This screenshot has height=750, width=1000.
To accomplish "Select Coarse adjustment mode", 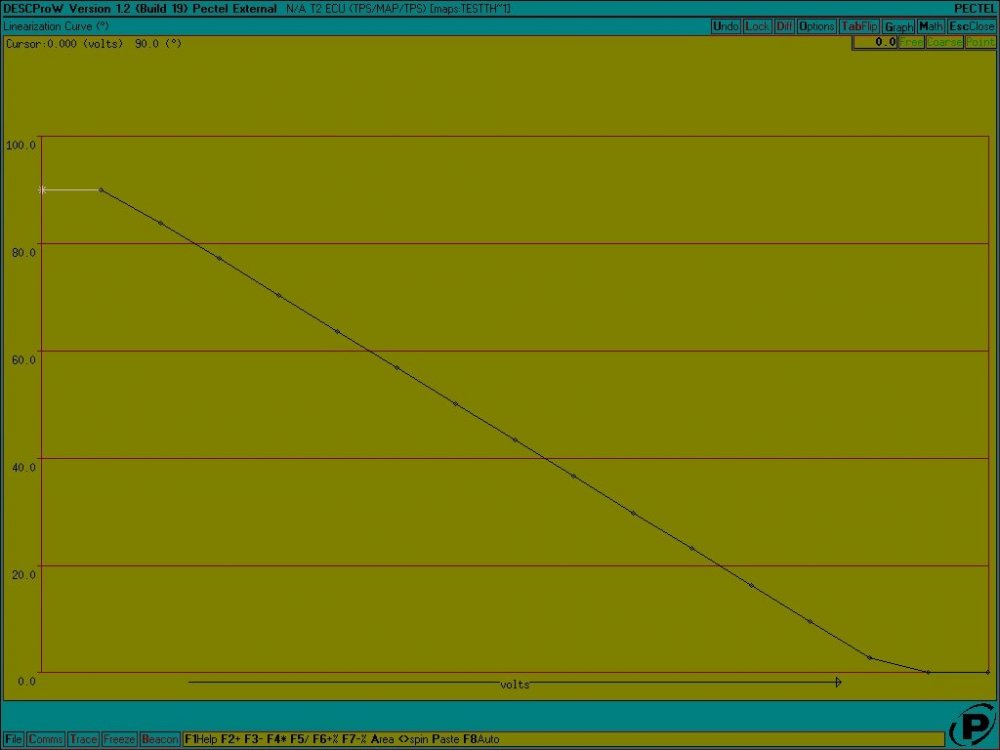I will point(942,43).
